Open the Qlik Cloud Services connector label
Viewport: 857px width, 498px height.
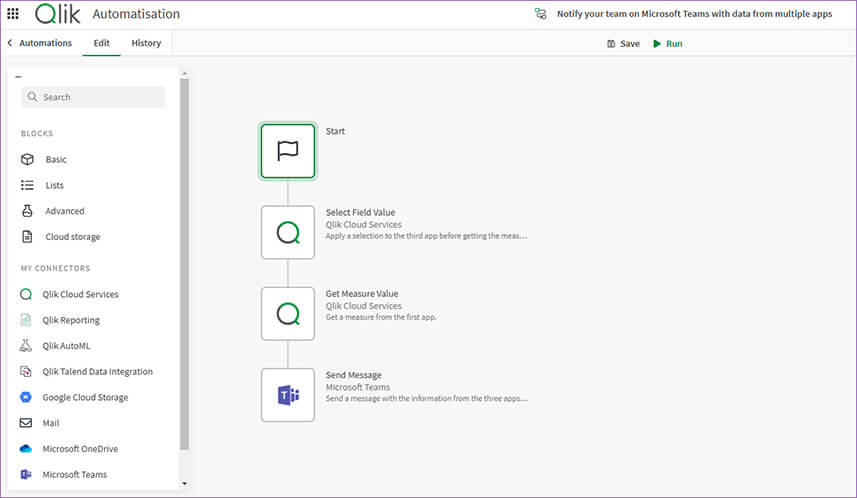(x=80, y=294)
